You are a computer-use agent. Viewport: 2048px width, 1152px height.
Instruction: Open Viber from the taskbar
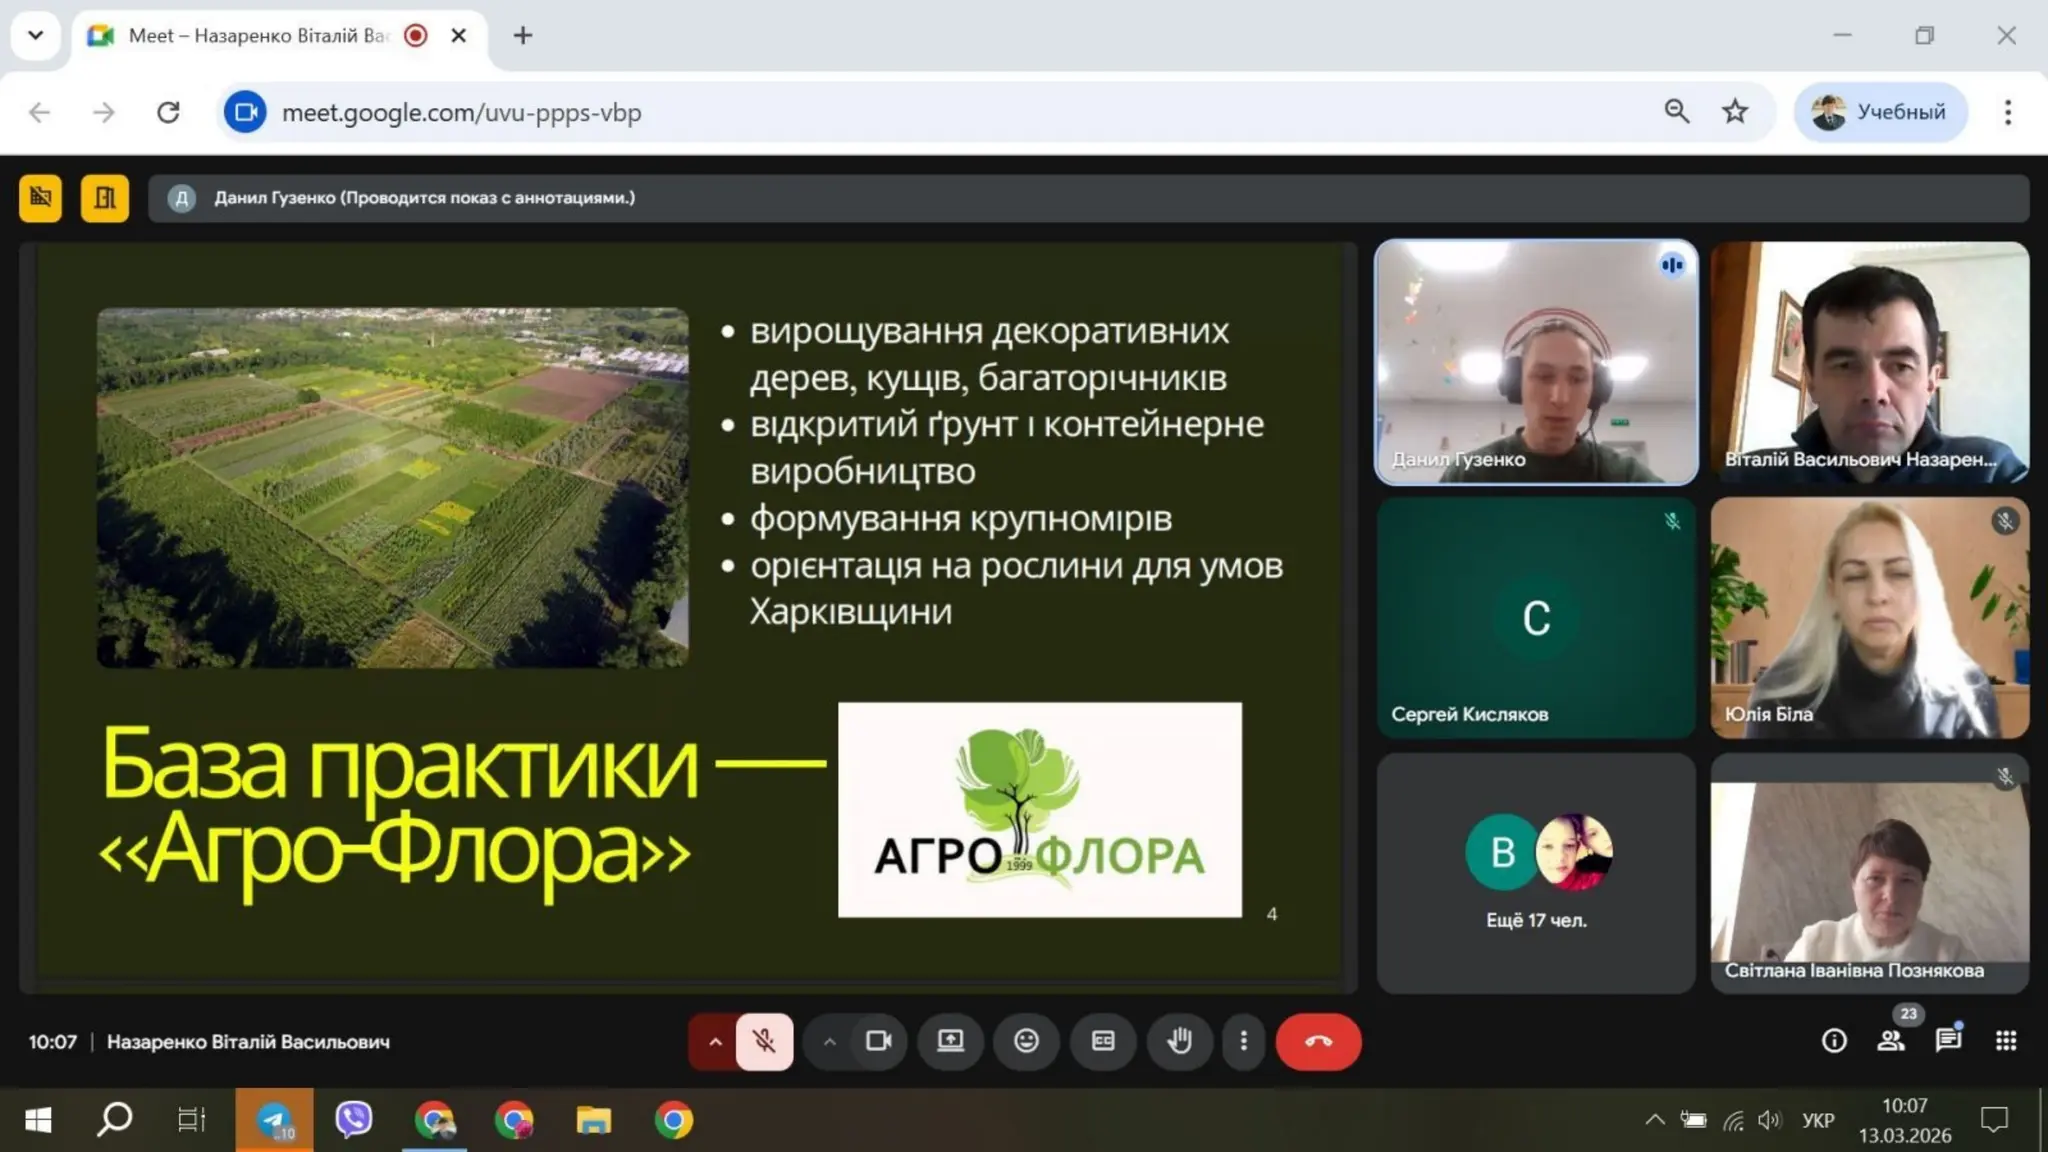(x=354, y=1120)
